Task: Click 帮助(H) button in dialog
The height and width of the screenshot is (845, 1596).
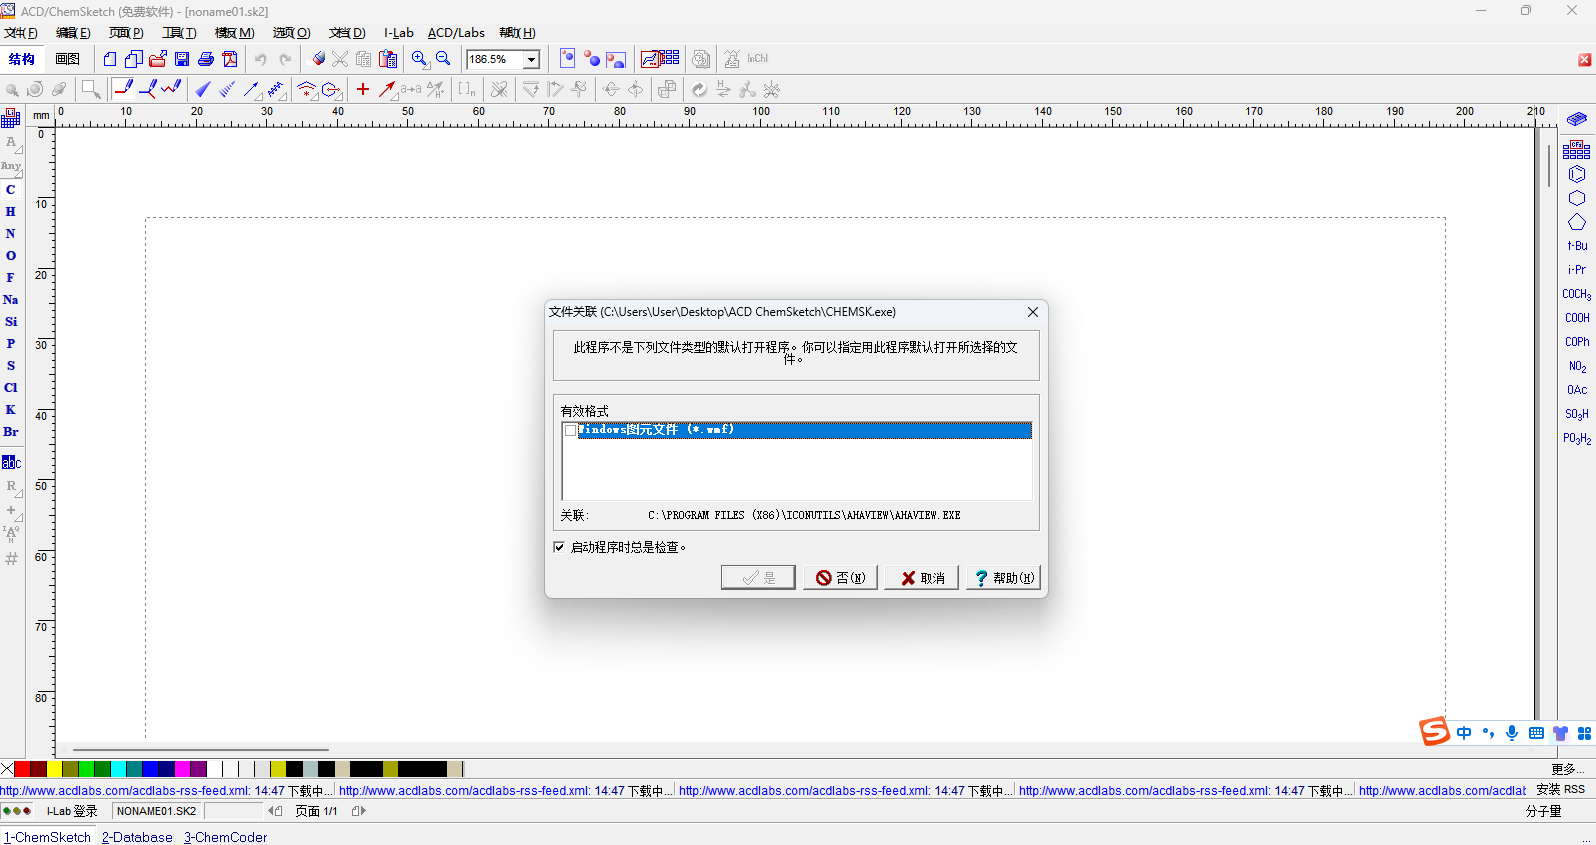Action: 1003,578
